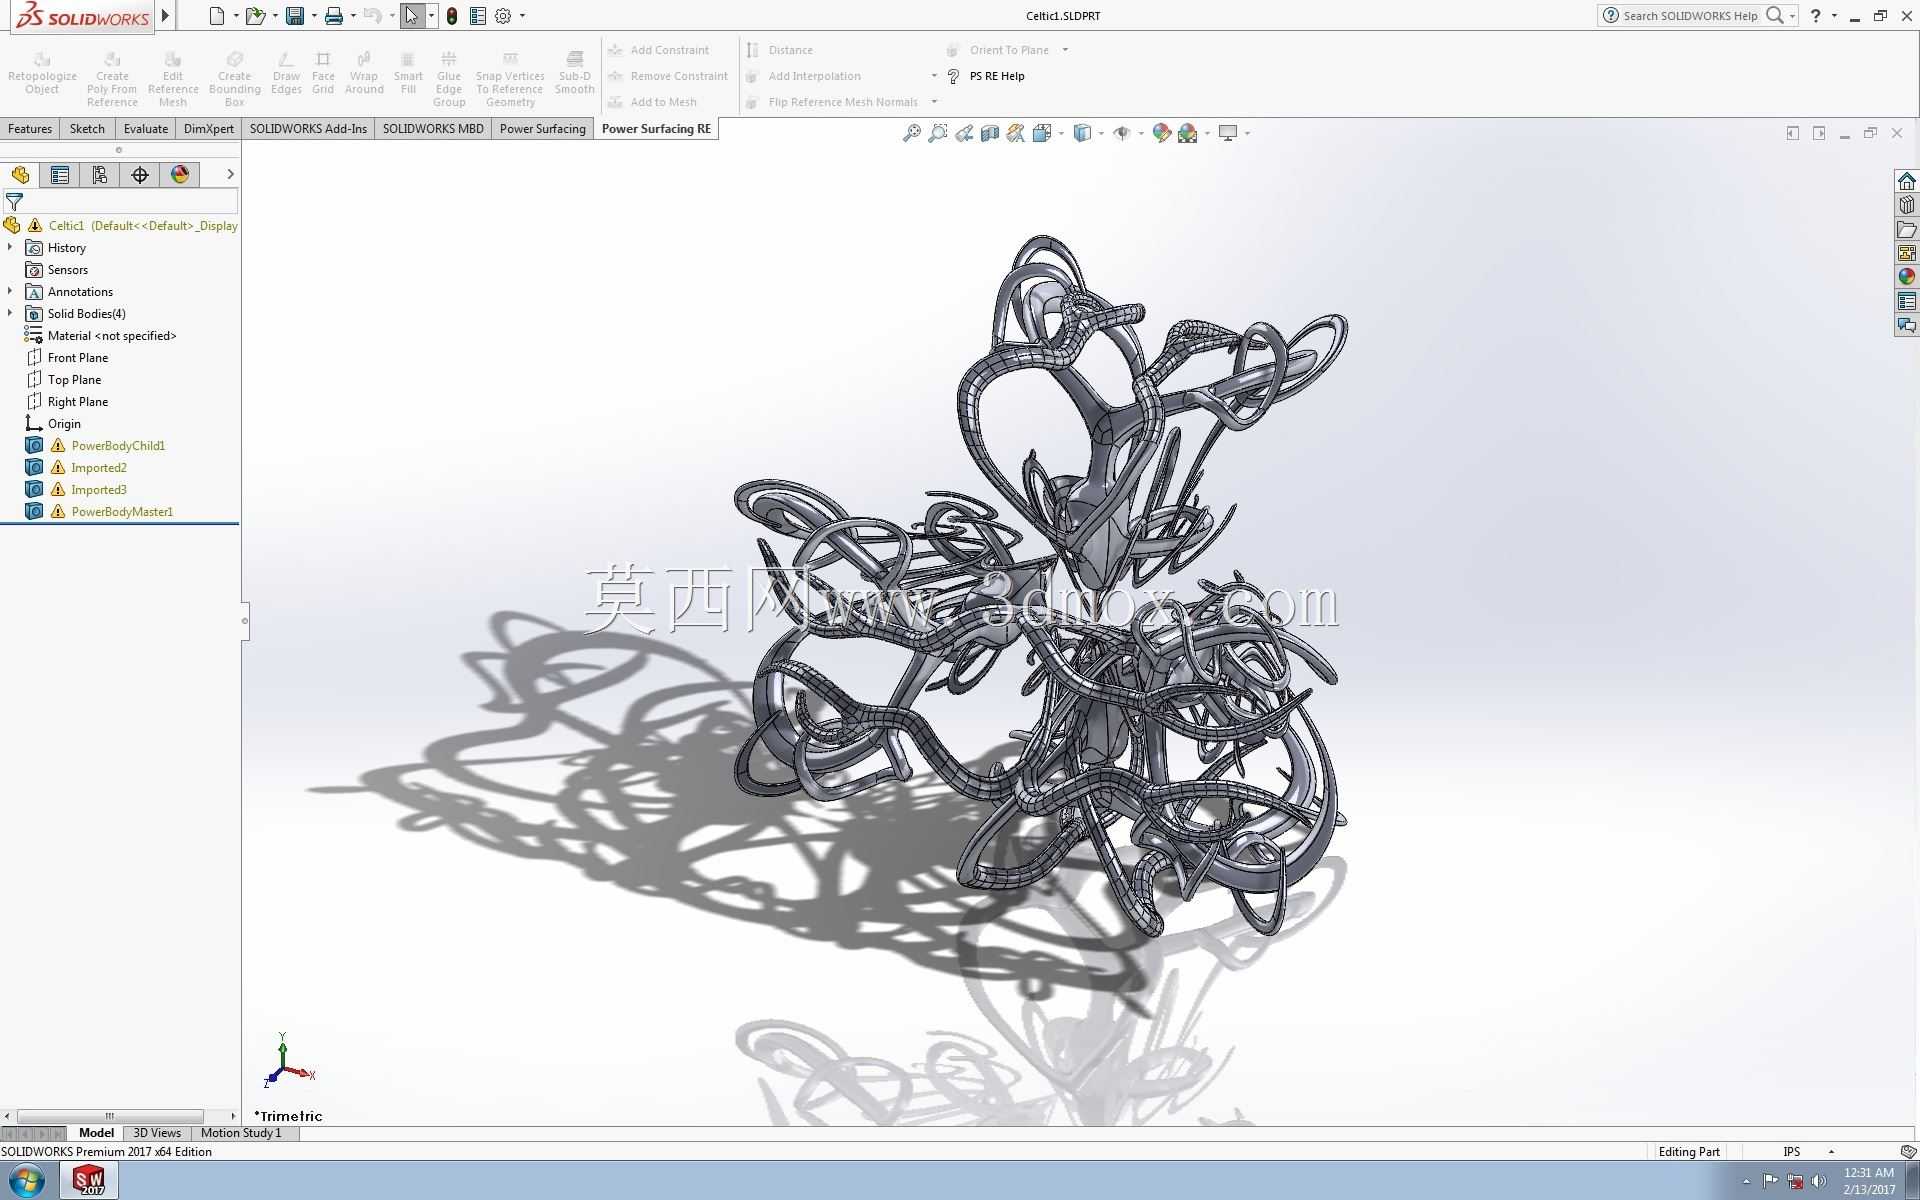
Task: Select Imported2 in the feature tree
Action: click(99, 467)
